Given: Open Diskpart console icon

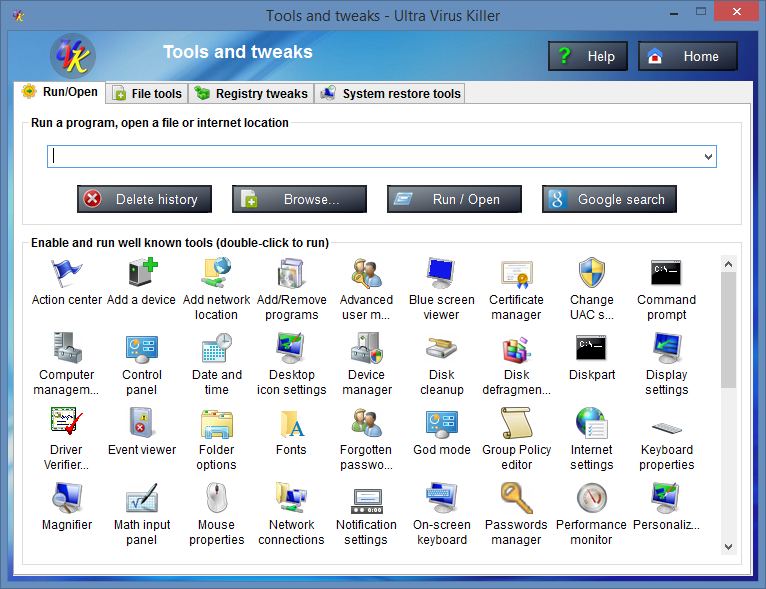Looking at the screenshot, I should (592, 348).
